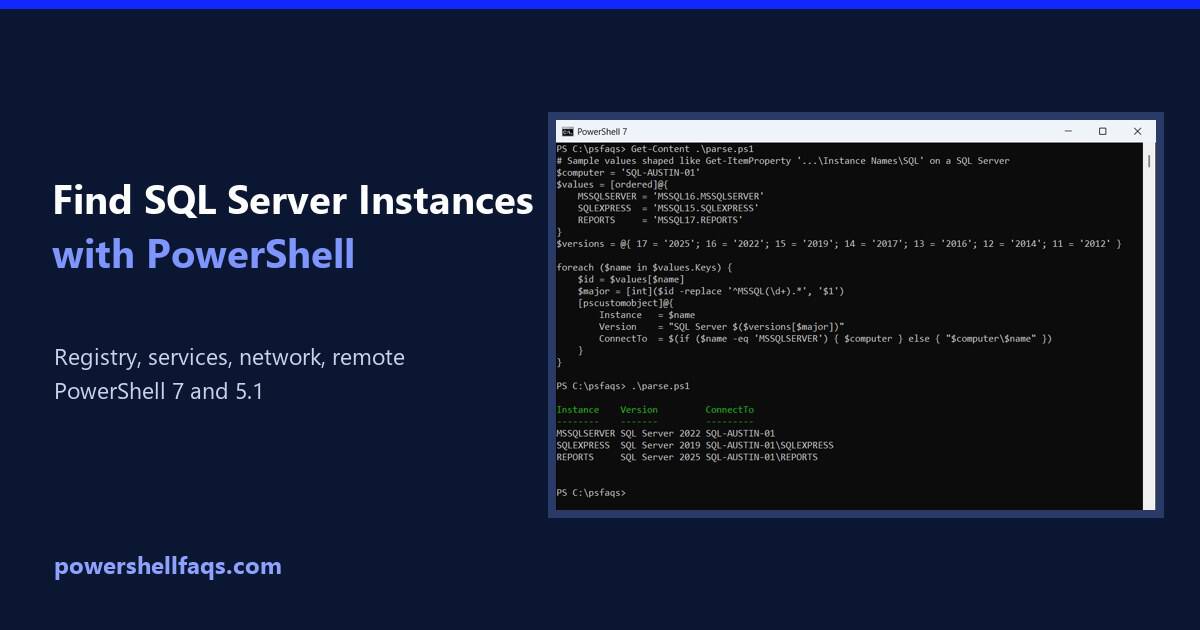The height and width of the screenshot is (630, 1200).
Task: Click the green "Instance" column header
Action: (x=578, y=410)
